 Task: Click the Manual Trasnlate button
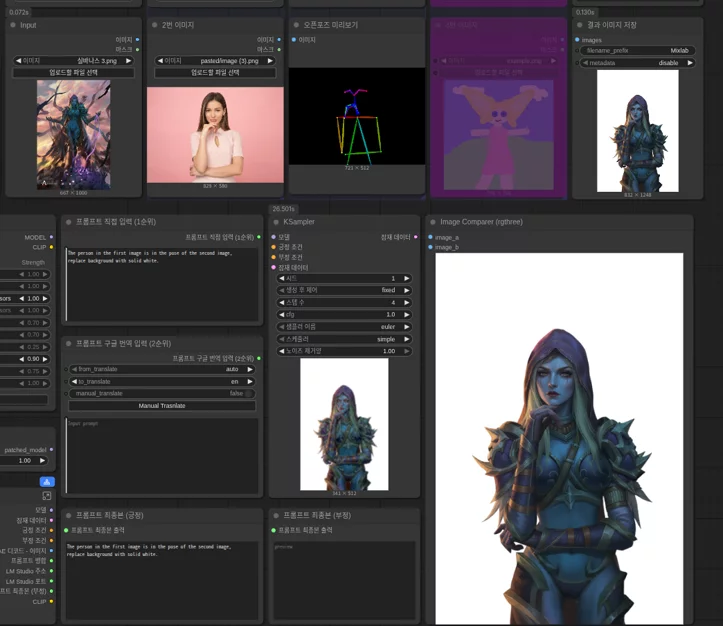point(162,406)
